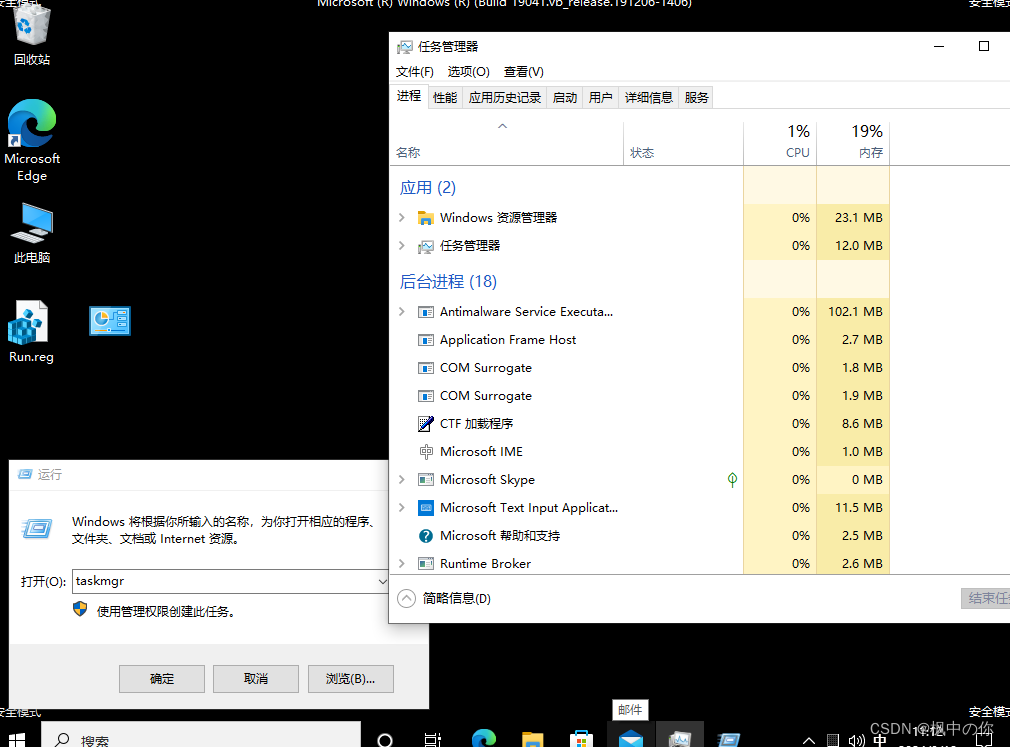The width and height of the screenshot is (1010, 747).
Task: Open the 选项(O) menu
Action: (x=468, y=72)
